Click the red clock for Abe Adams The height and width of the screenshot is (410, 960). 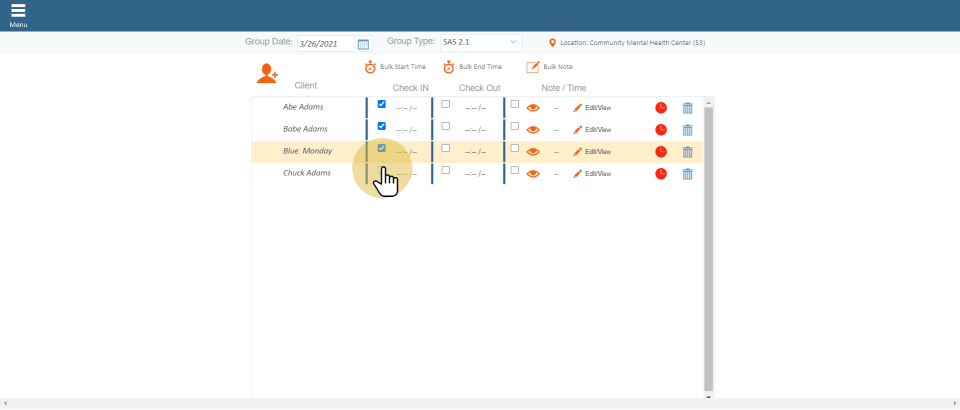coord(661,107)
